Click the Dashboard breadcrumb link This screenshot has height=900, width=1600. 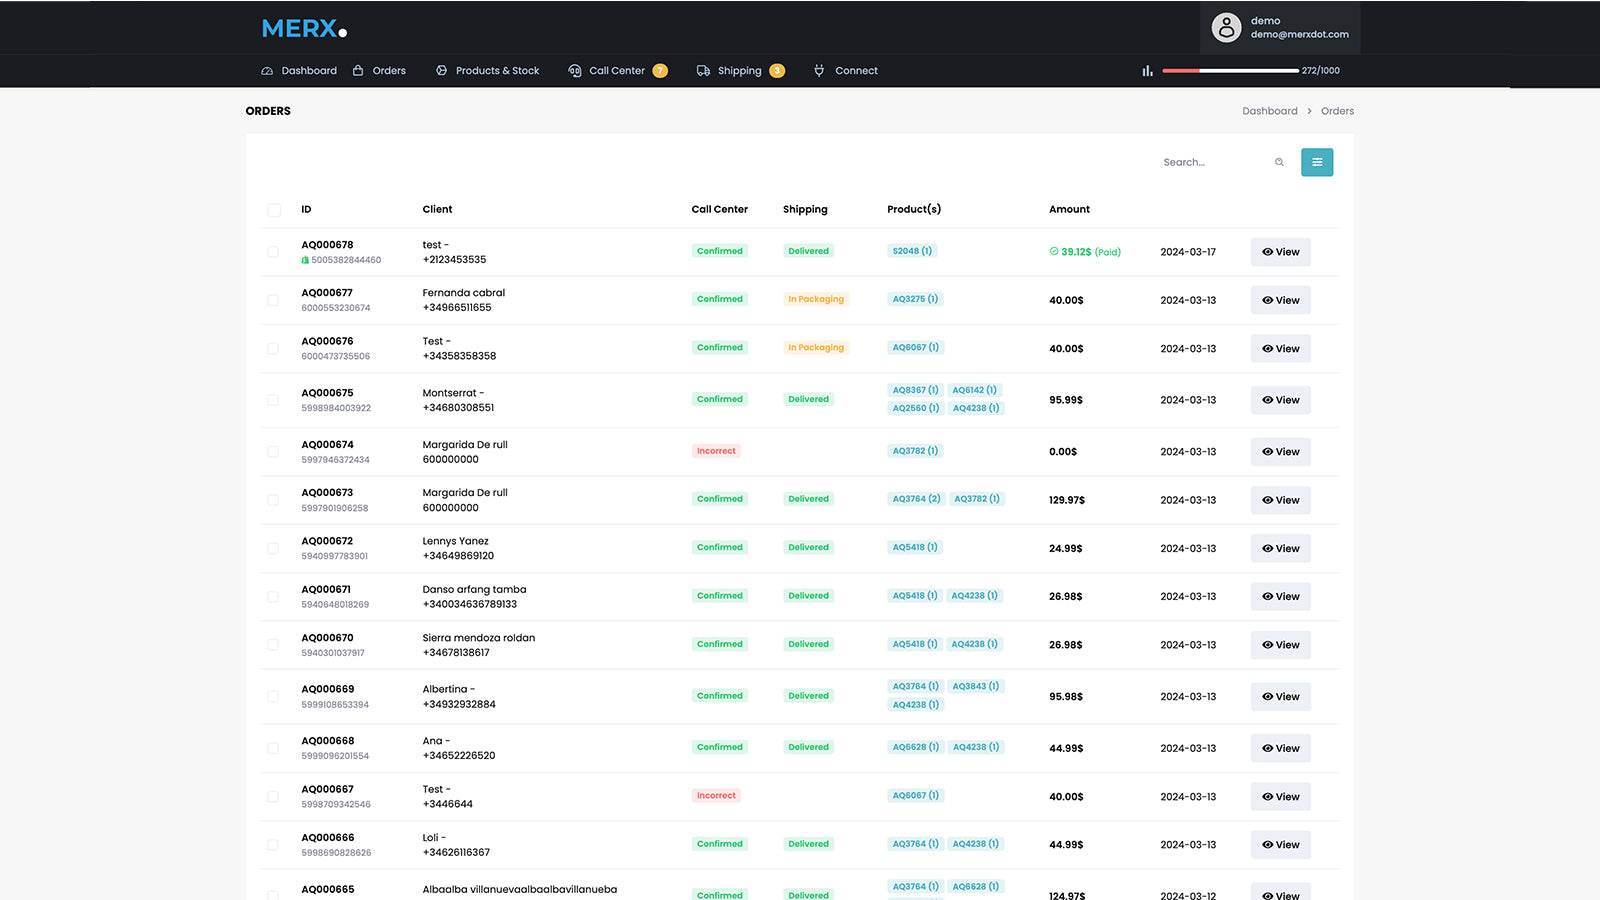(x=1269, y=111)
